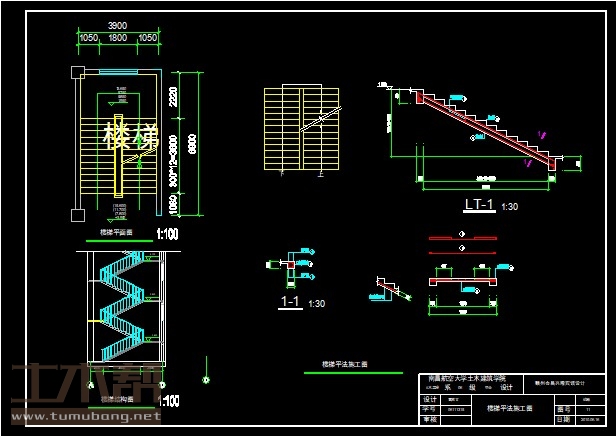
Task: Click the axis bubble marker at bottom left
Action: [x=206, y=380]
